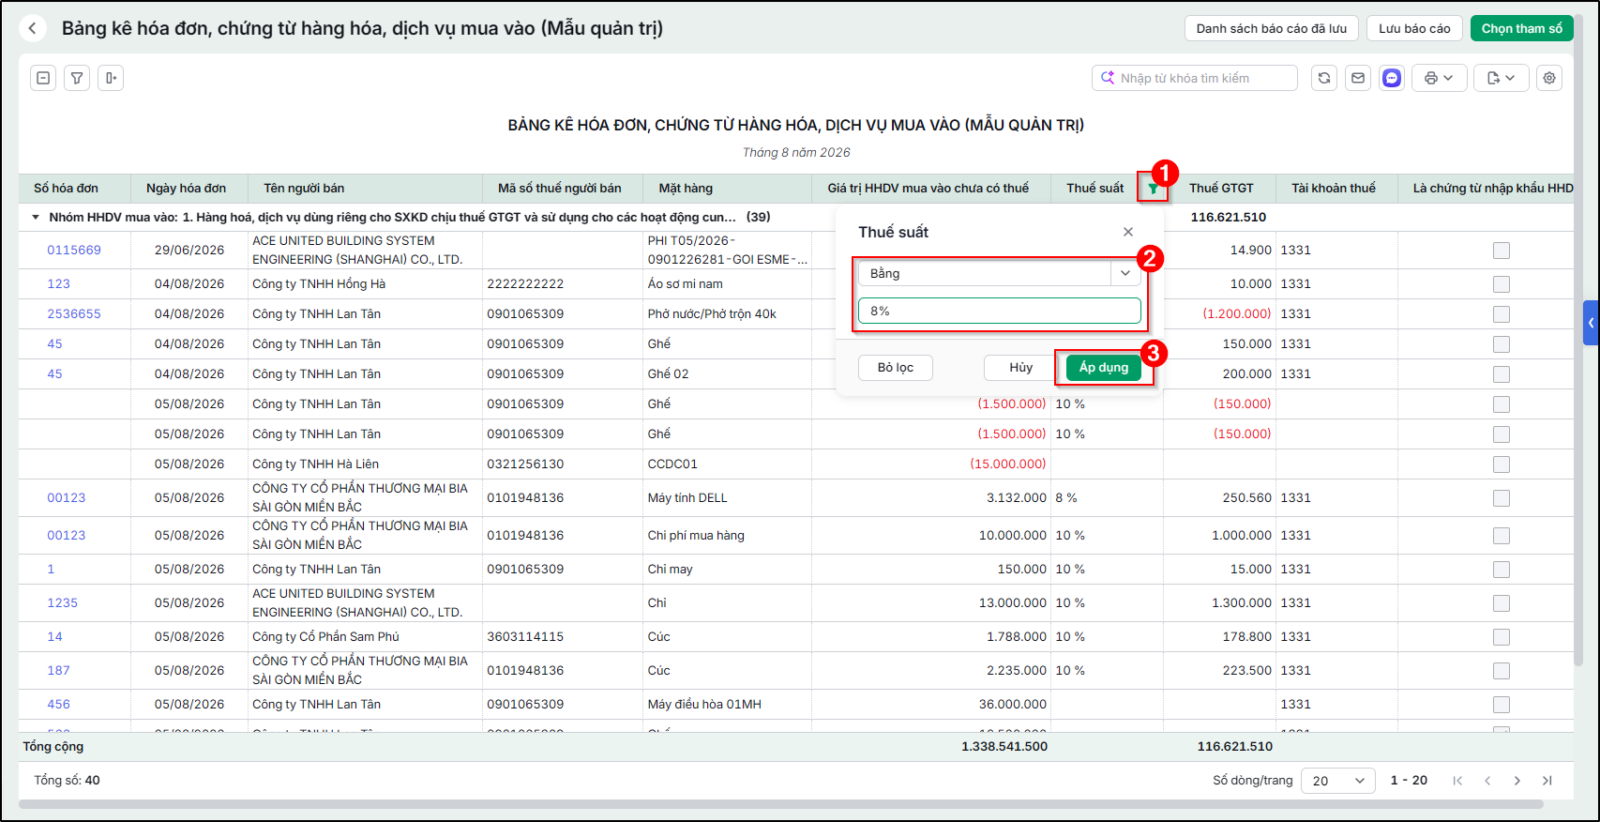Viewport: 1600px width, 822px height.
Task: Go back using the header arrow
Action: (33, 28)
